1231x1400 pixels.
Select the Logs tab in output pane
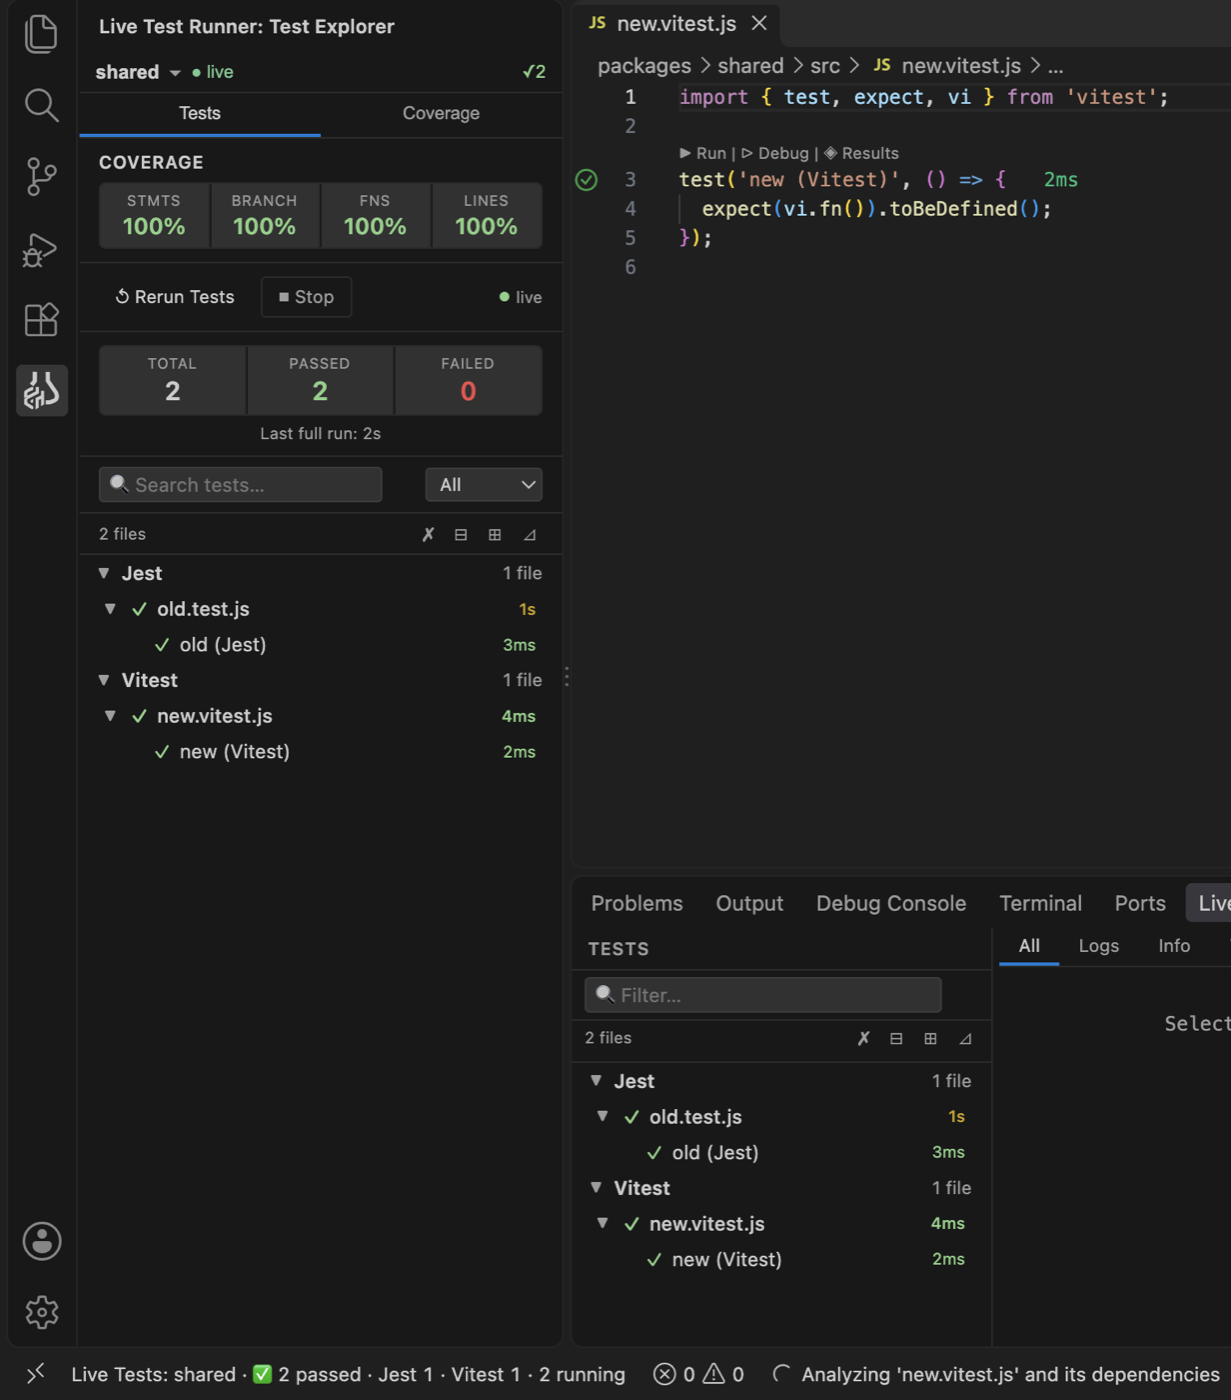1099,946
